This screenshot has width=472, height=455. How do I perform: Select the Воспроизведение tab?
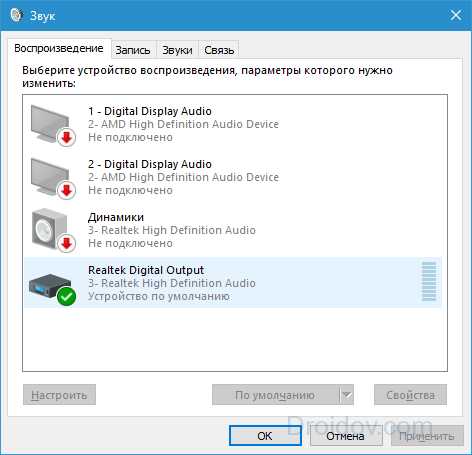(x=59, y=48)
